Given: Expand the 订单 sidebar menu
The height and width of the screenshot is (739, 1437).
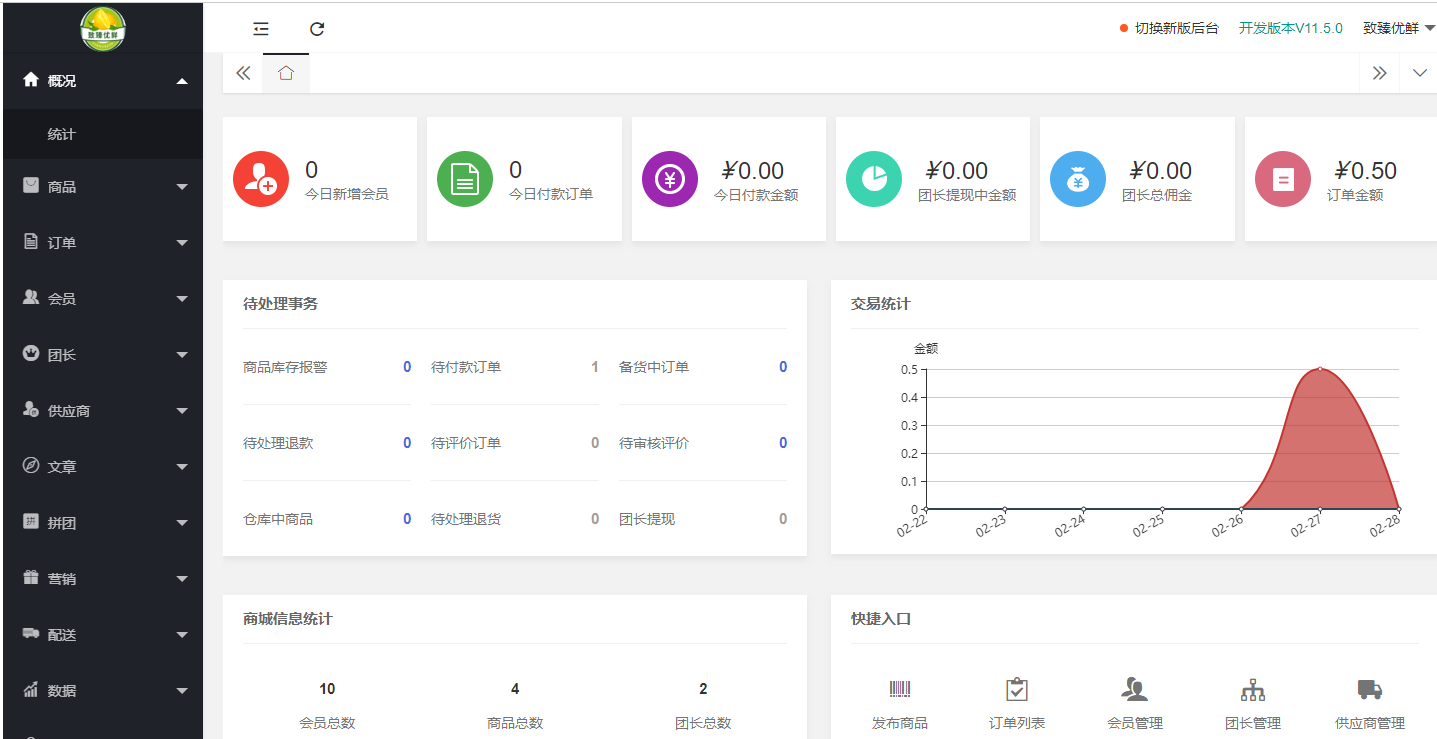Looking at the screenshot, I should [x=103, y=243].
